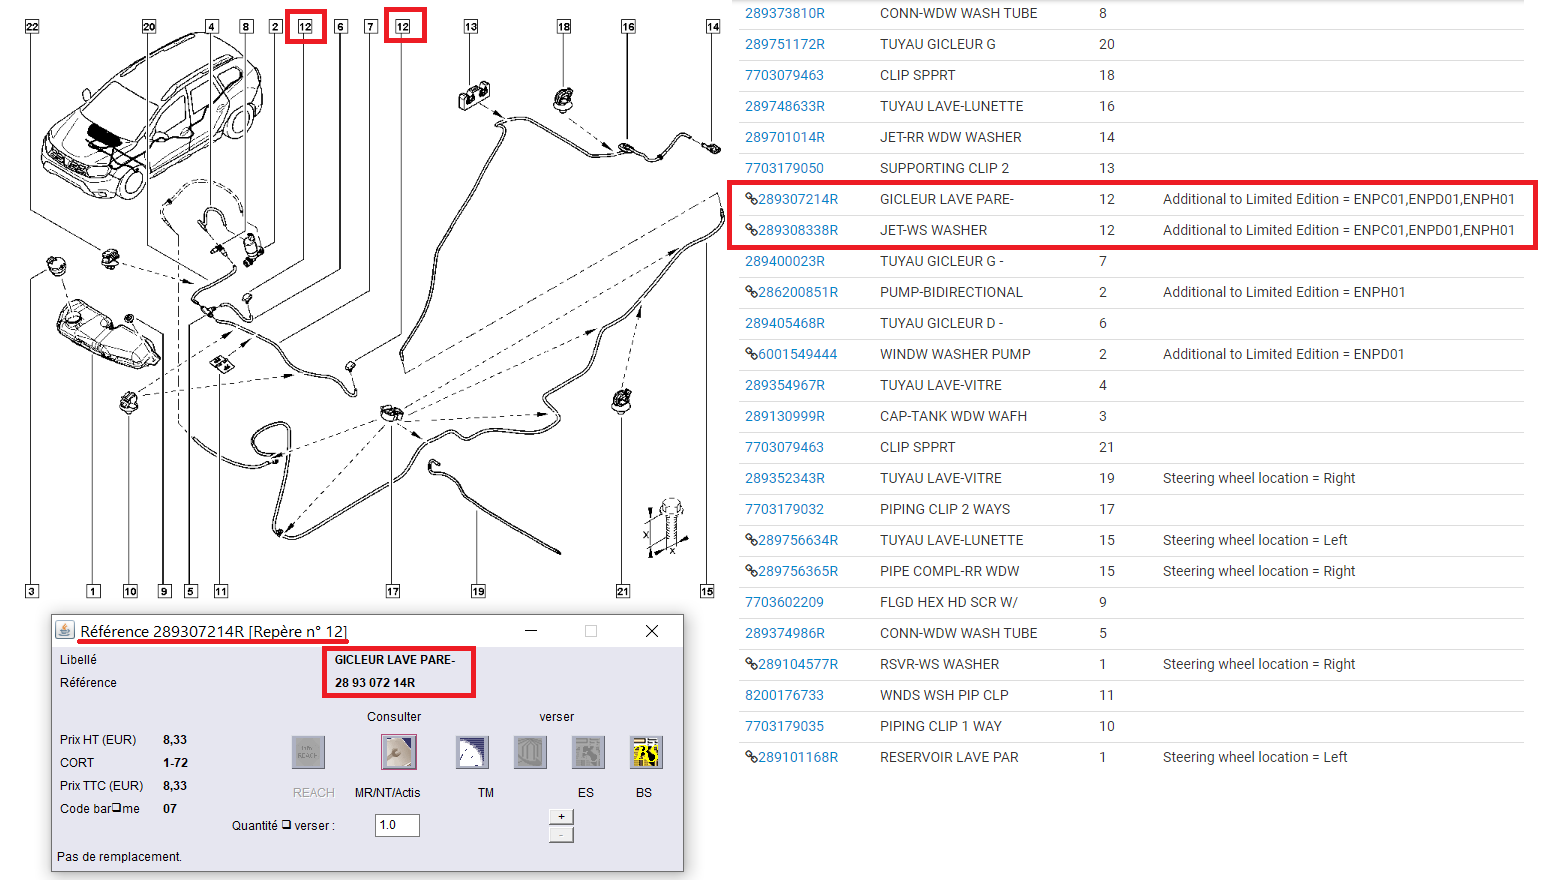Click the greyed icon between TM and ES
The image size is (1546, 880).
tap(530, 752)
